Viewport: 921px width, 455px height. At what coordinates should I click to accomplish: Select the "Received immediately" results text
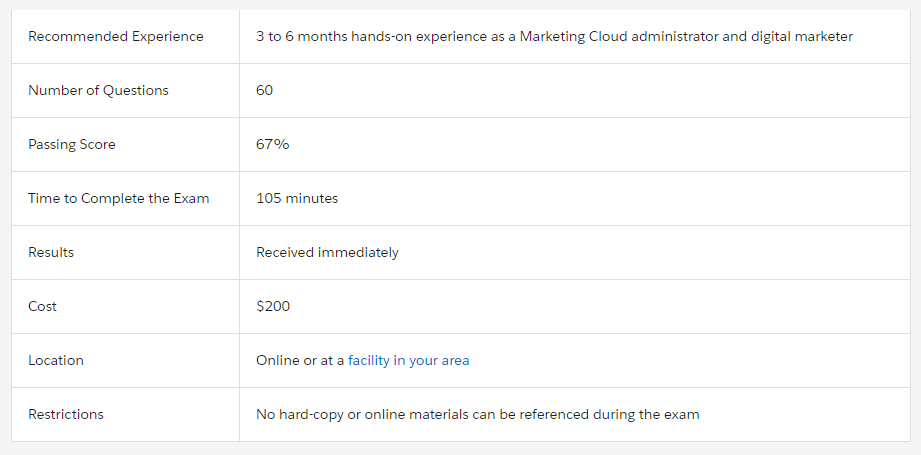click(x=327, y=252)
